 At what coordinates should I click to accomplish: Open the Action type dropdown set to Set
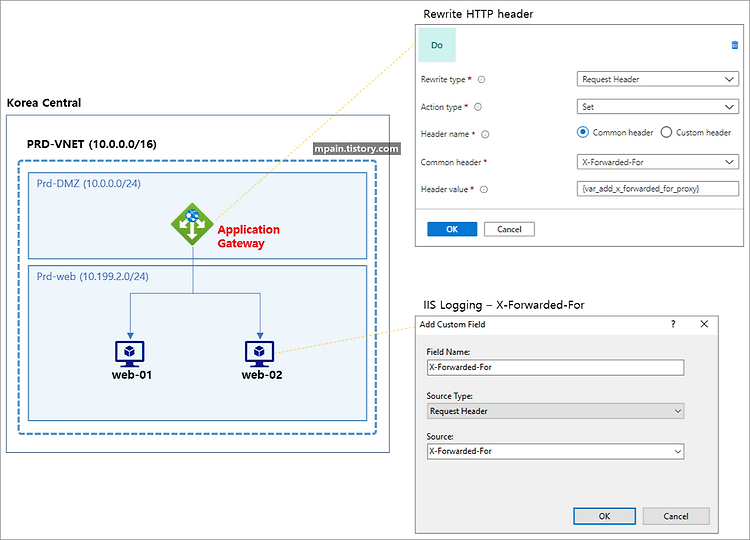point(658,107)
